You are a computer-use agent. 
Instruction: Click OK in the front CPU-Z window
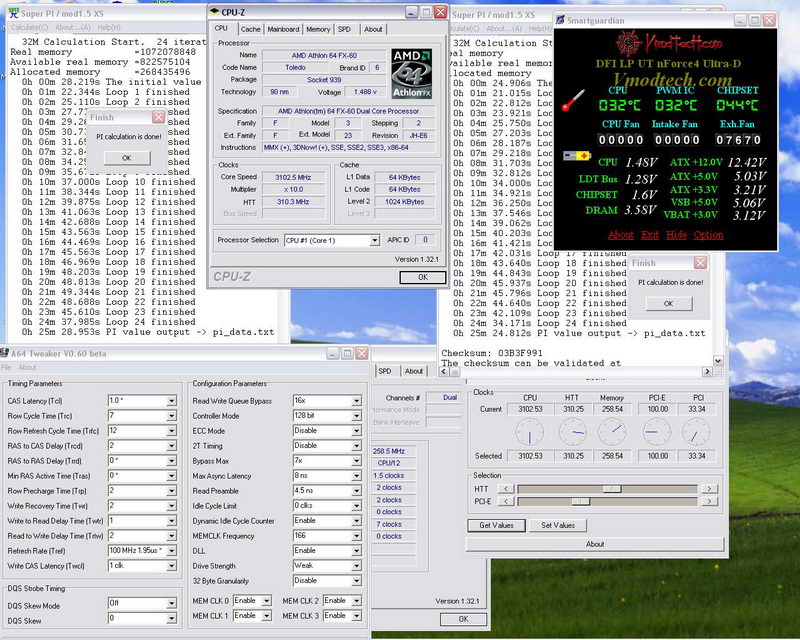(423, 277)
